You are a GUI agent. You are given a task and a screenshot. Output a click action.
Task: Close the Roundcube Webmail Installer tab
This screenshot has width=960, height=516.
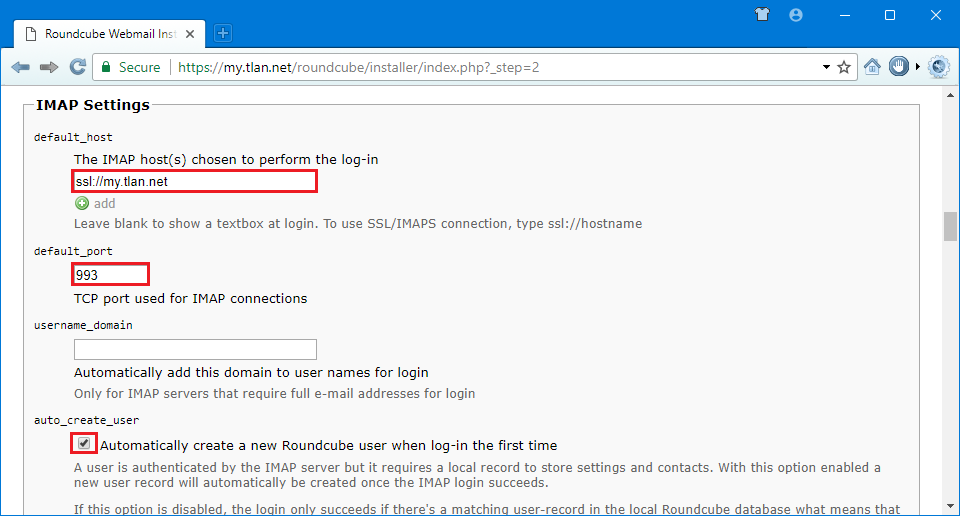(190, 34)
